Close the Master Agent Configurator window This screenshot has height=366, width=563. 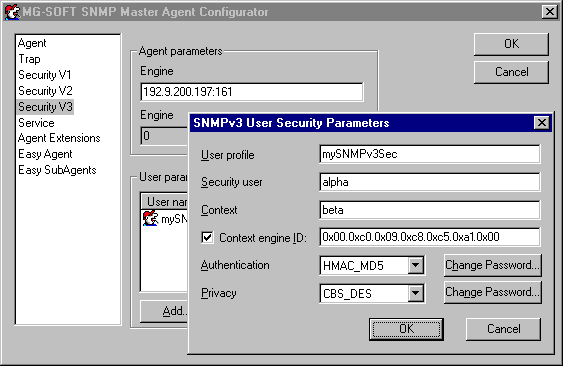(550, 12)
